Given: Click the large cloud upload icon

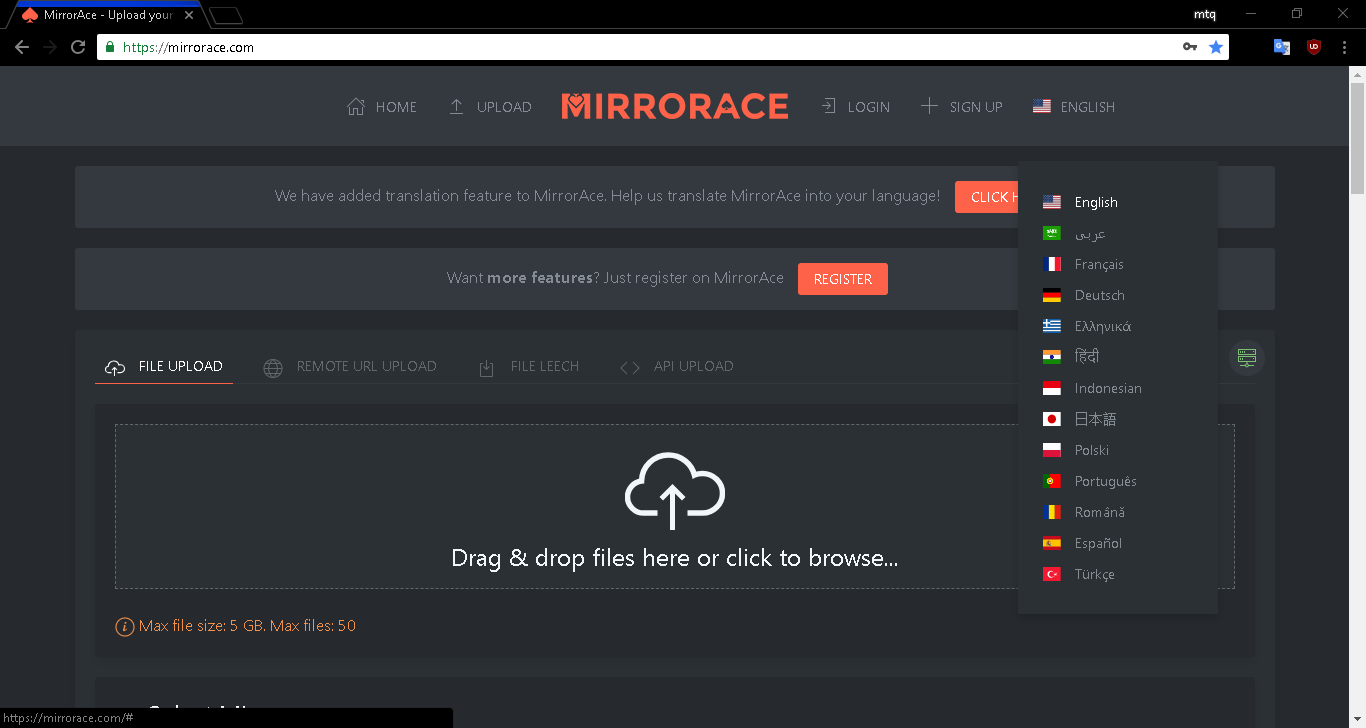Looking at the screenshot, I should coord(674,491).
